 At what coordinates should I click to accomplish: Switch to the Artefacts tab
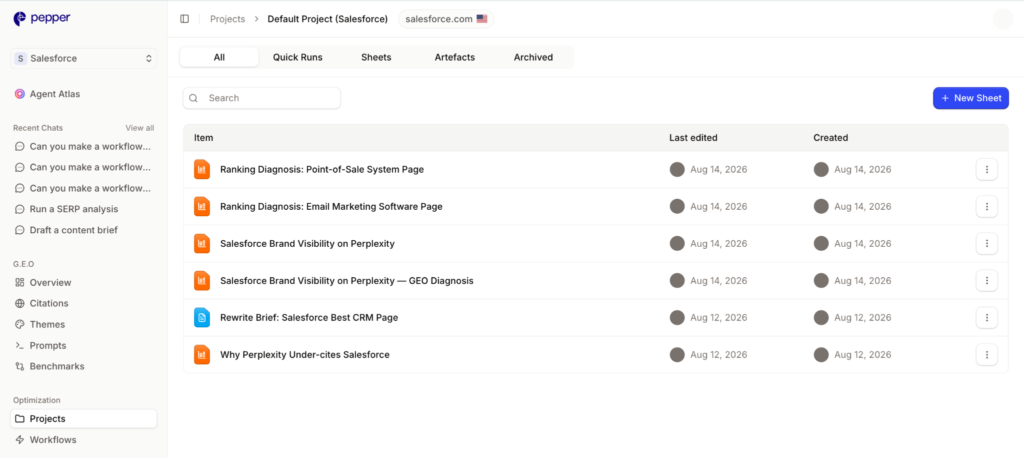pyautogui.click(x=455, y=57)
